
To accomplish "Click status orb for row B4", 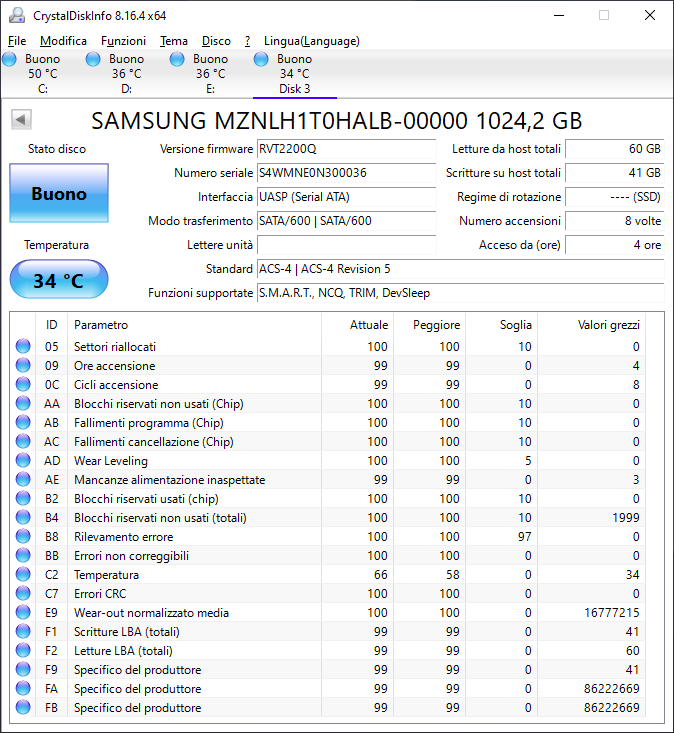I will point(23,517).
